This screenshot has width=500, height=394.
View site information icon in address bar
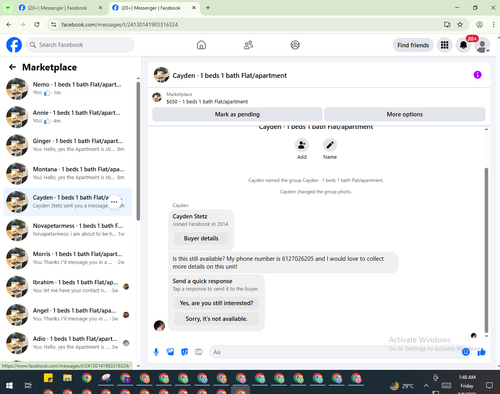pos(54,24)
